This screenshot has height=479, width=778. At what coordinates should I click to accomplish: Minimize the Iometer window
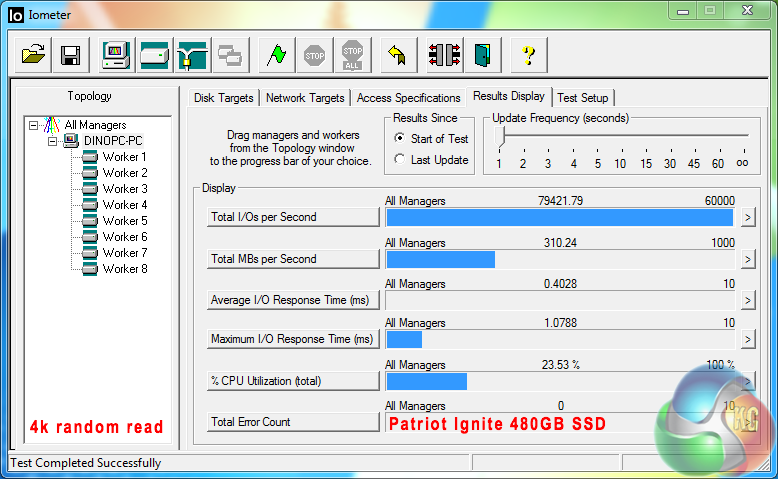[683, 11]
